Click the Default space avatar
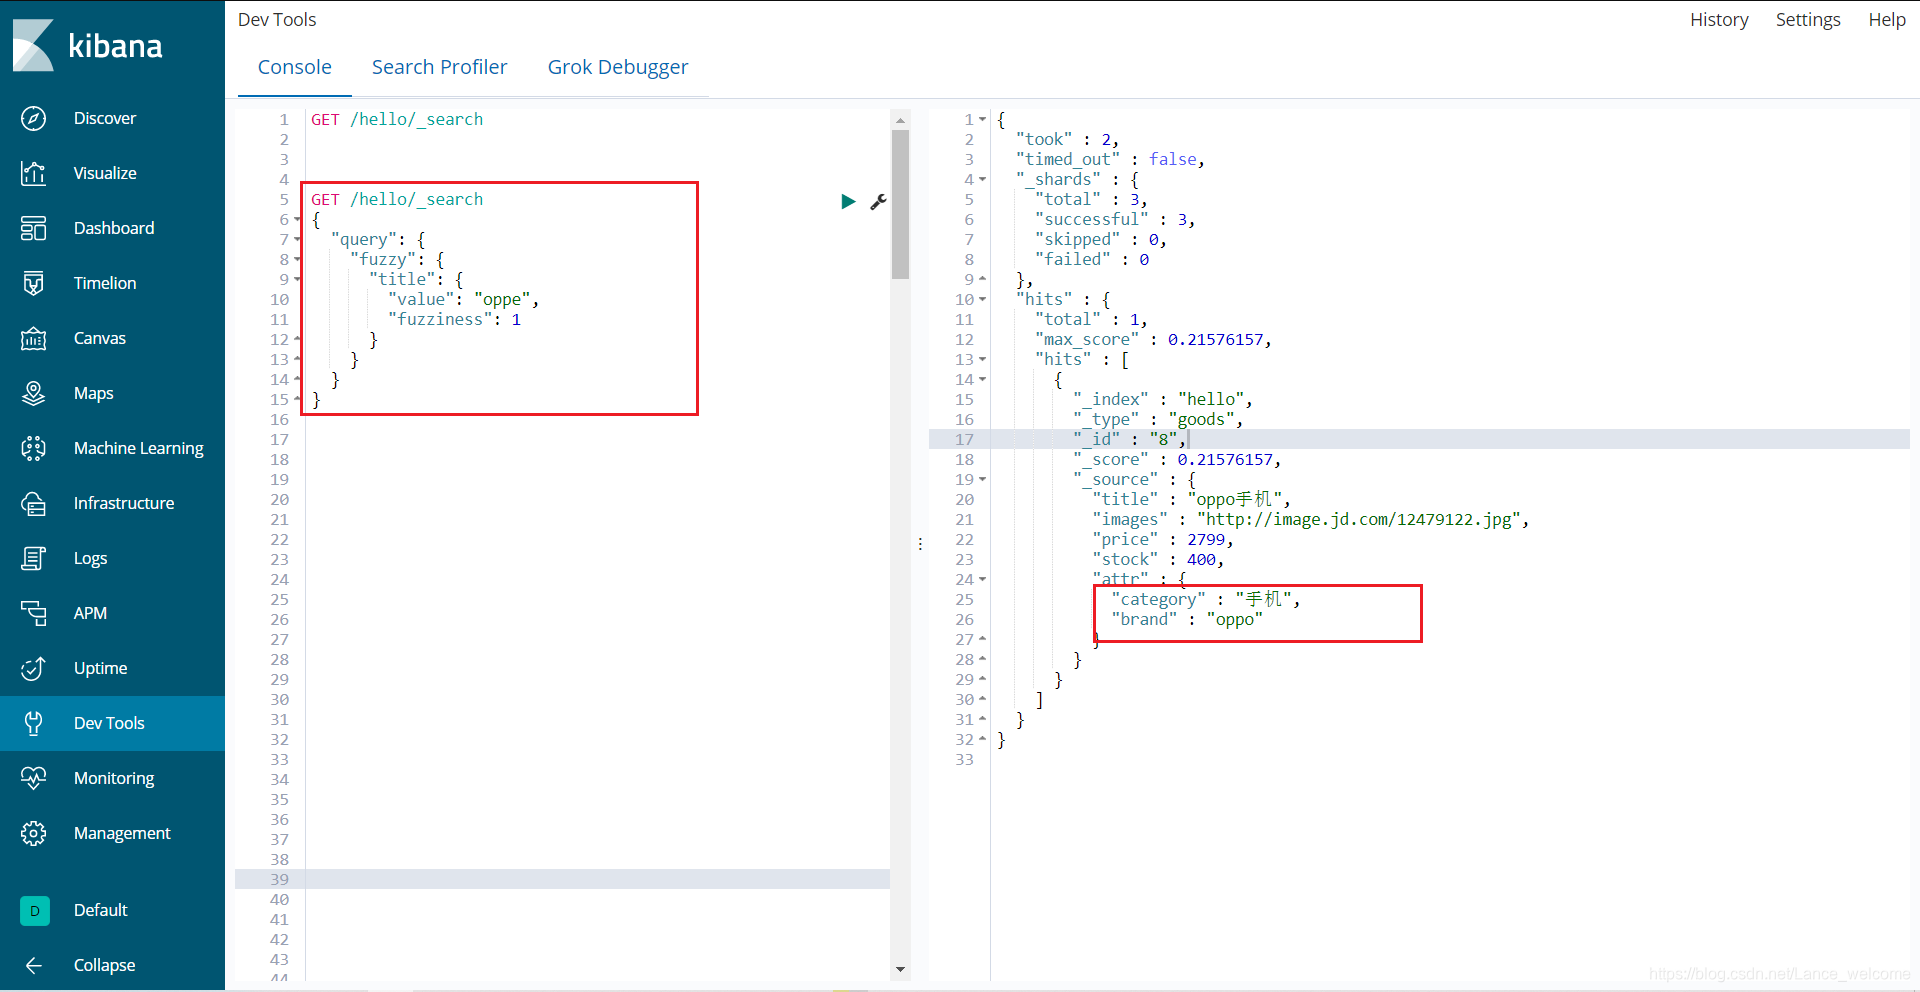This screenshot has height=992, width=1920. (34, 910)
